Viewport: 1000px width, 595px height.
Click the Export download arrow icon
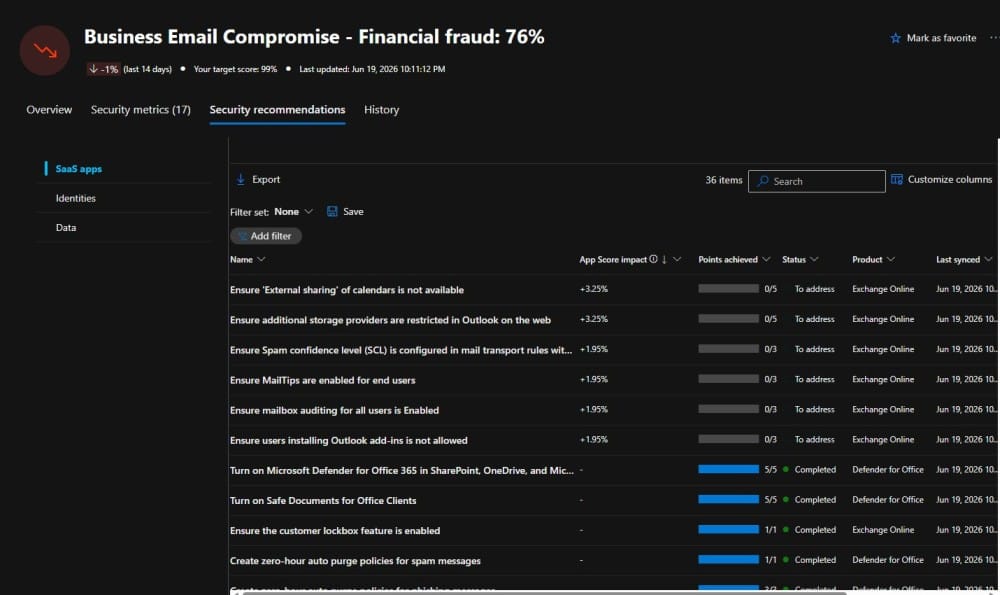click(240, 180)
